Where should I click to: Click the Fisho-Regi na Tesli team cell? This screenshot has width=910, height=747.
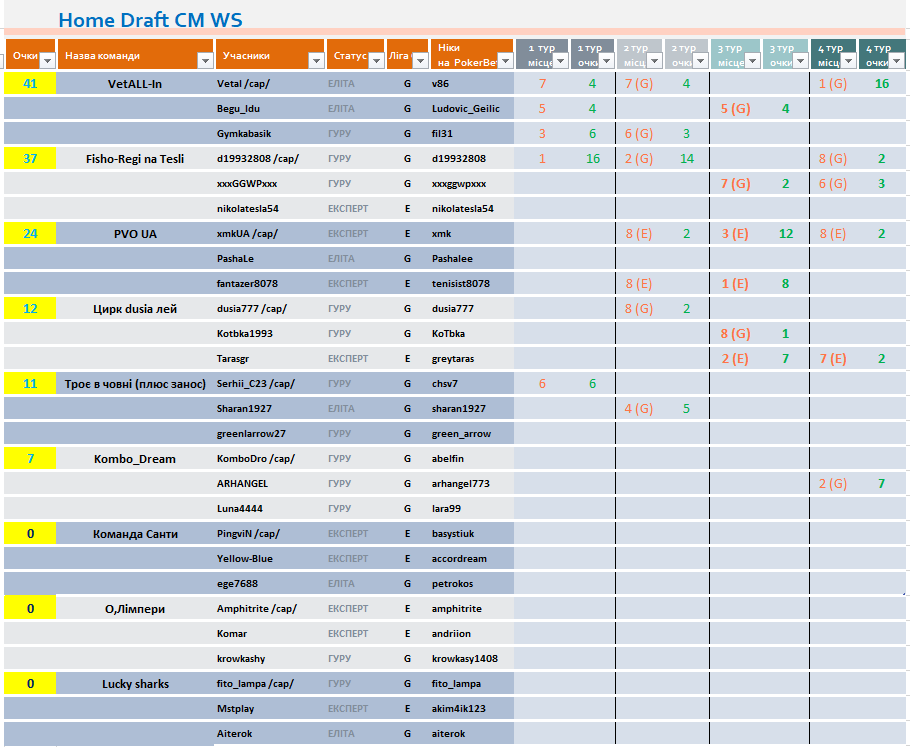(135, 158)
